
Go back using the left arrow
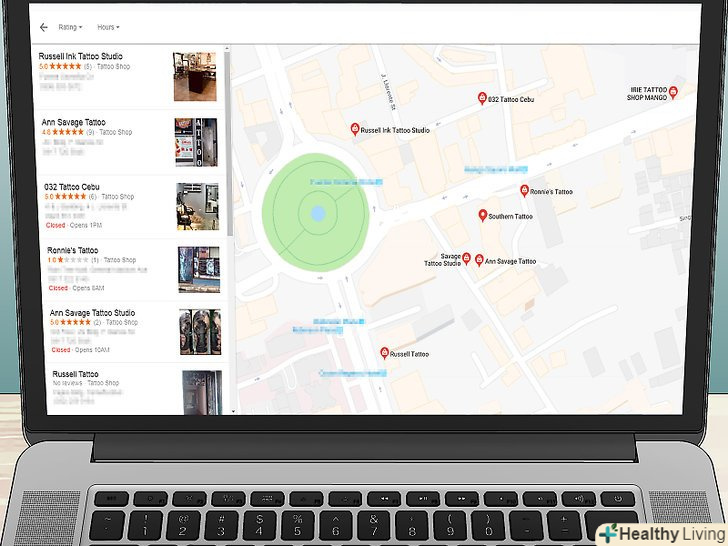pos(44,27)
